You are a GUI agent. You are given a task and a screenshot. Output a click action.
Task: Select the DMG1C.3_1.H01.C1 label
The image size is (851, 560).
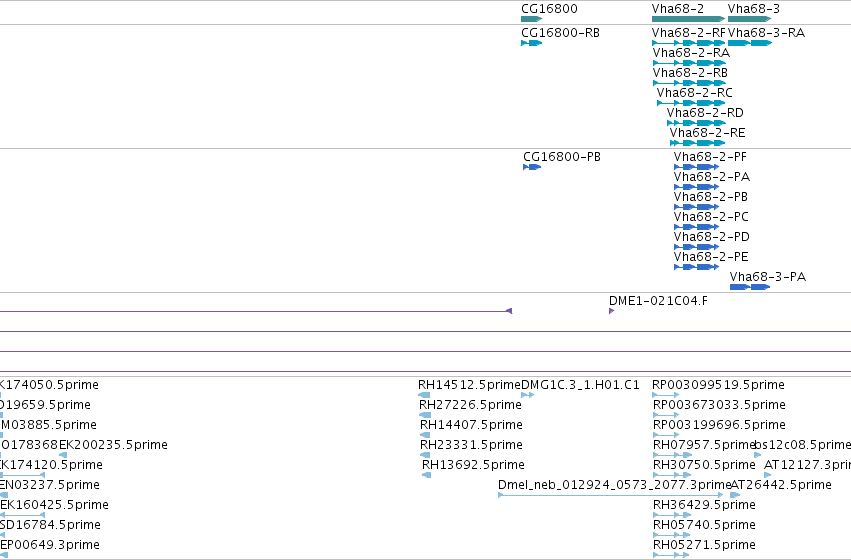click(580, 385)
